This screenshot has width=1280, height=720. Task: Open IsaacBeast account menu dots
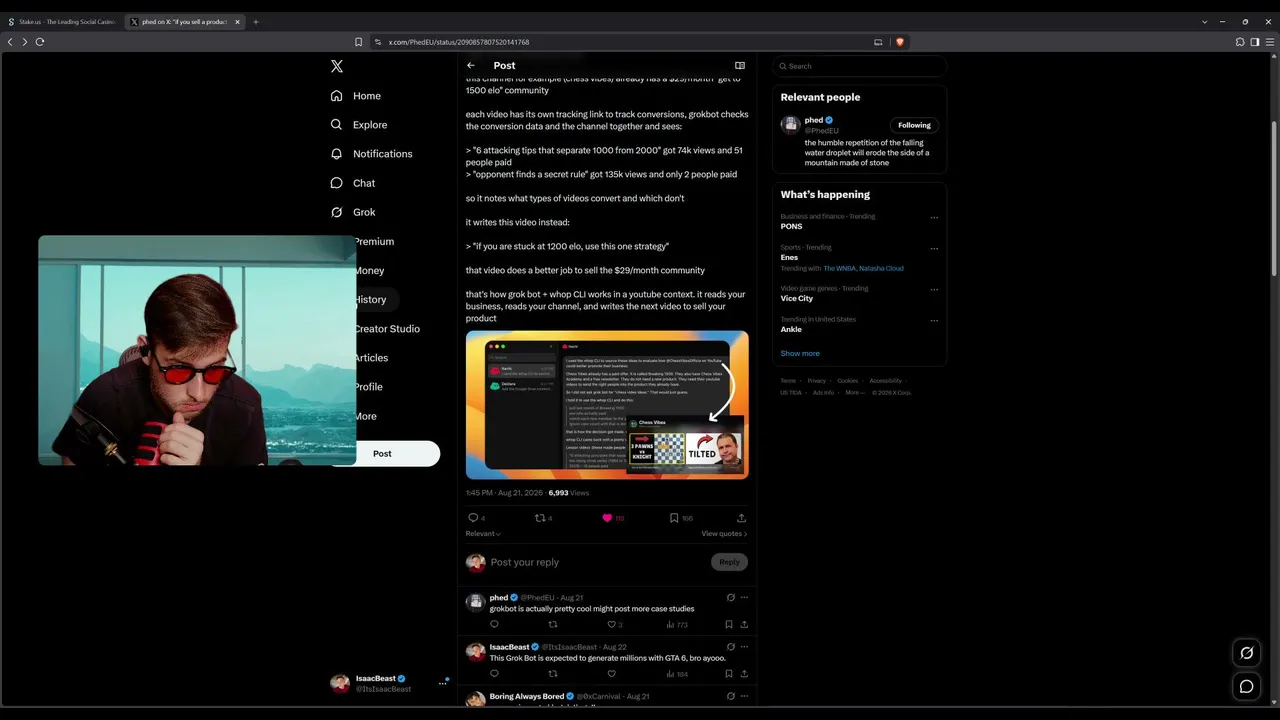(x=442, y=683)
